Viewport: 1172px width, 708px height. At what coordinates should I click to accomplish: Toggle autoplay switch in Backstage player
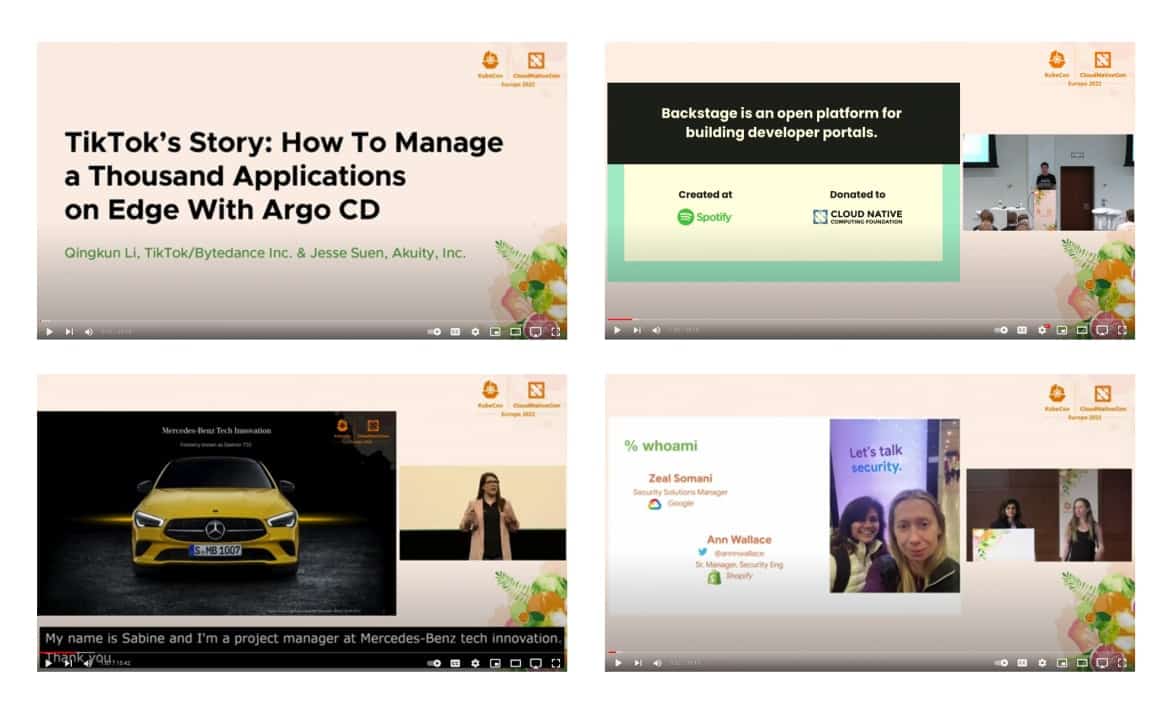pos(1002,330)
